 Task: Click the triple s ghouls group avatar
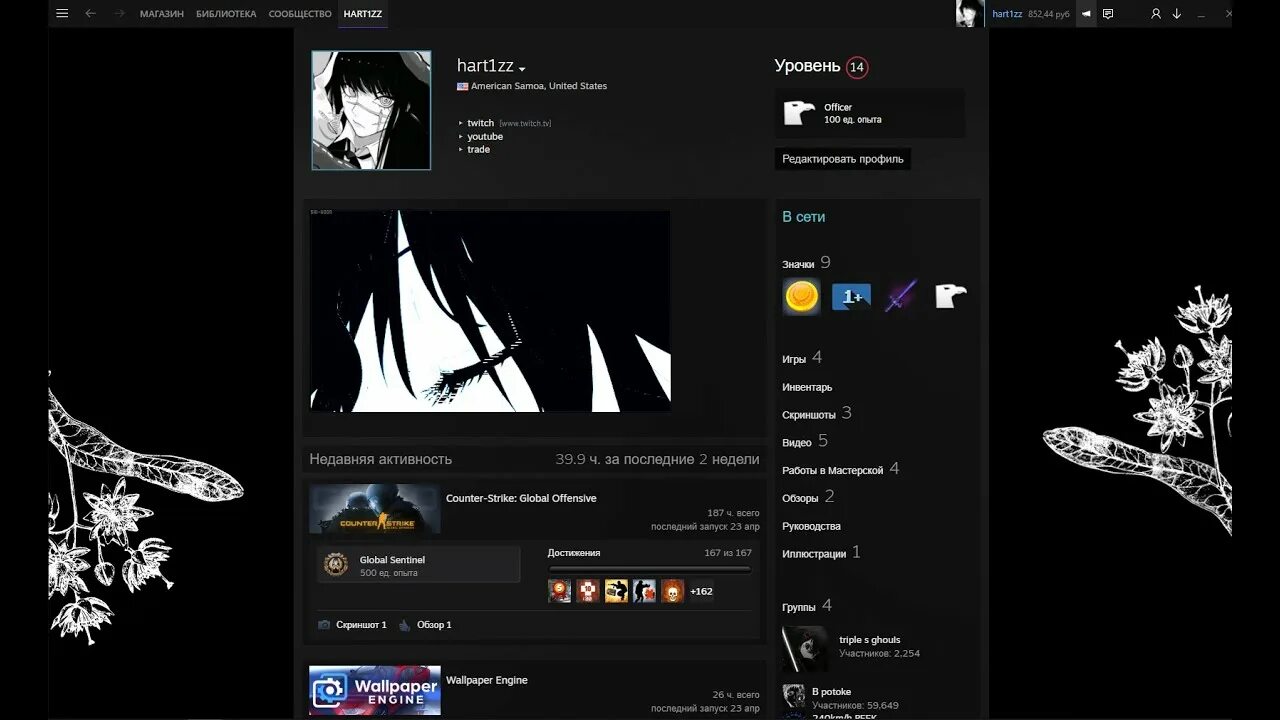click(806, 649)
